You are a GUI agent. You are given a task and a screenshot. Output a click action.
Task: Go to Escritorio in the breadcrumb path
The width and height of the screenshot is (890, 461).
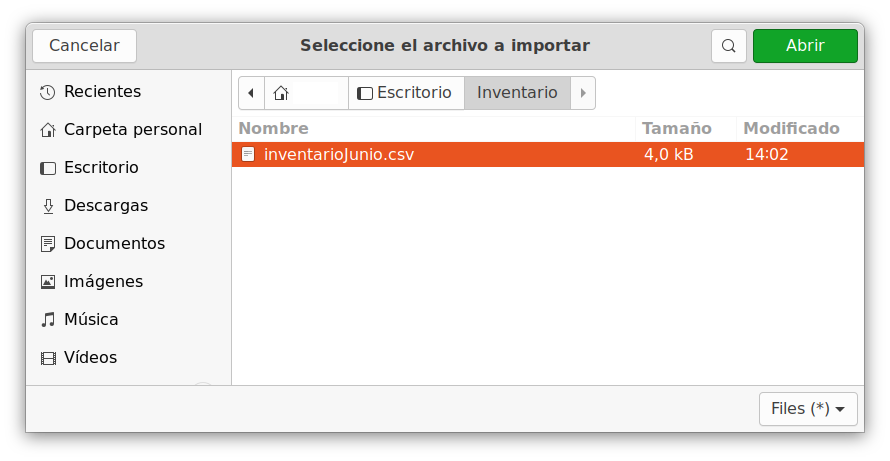406,93
